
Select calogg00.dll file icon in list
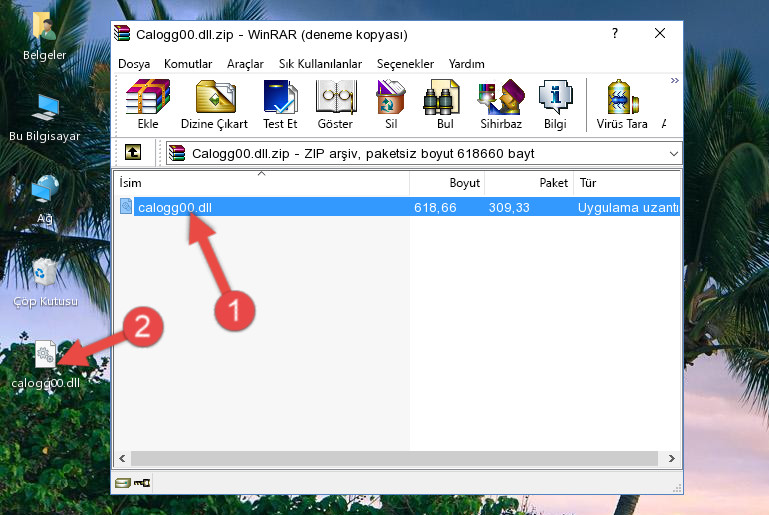click(126, 206)
